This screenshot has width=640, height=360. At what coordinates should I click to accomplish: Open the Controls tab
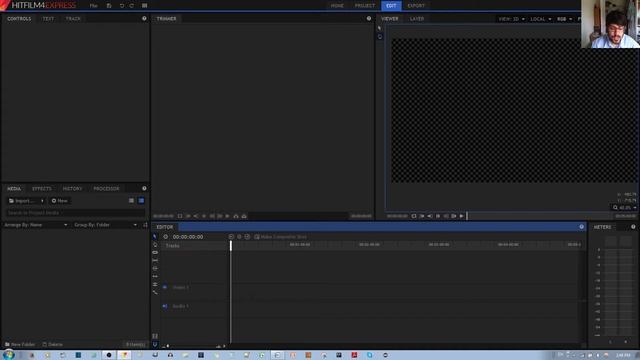tap(19, 19)
